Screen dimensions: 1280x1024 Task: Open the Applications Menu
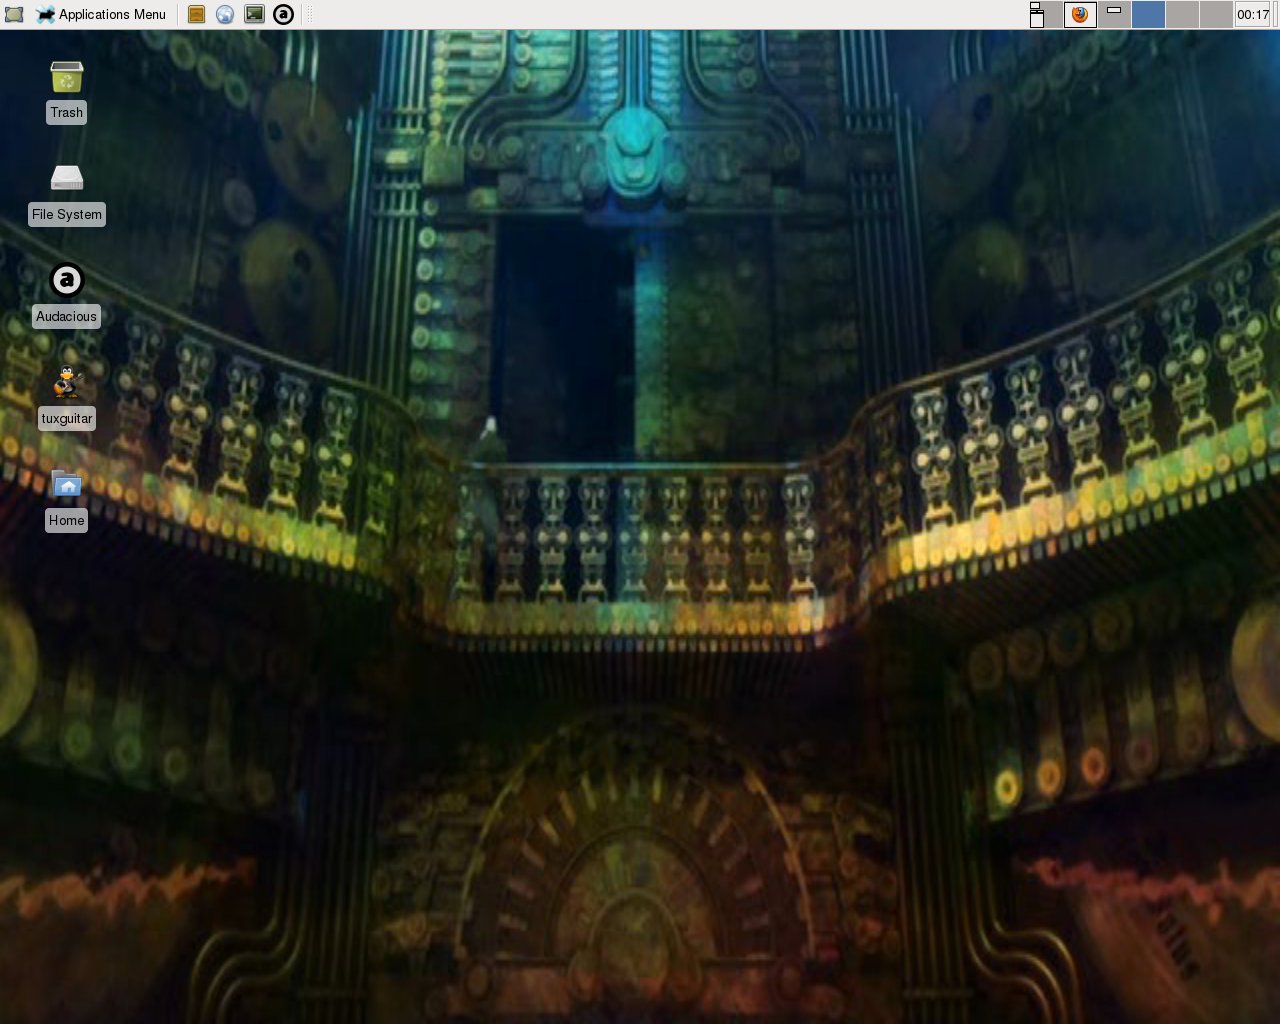[101, 14]
